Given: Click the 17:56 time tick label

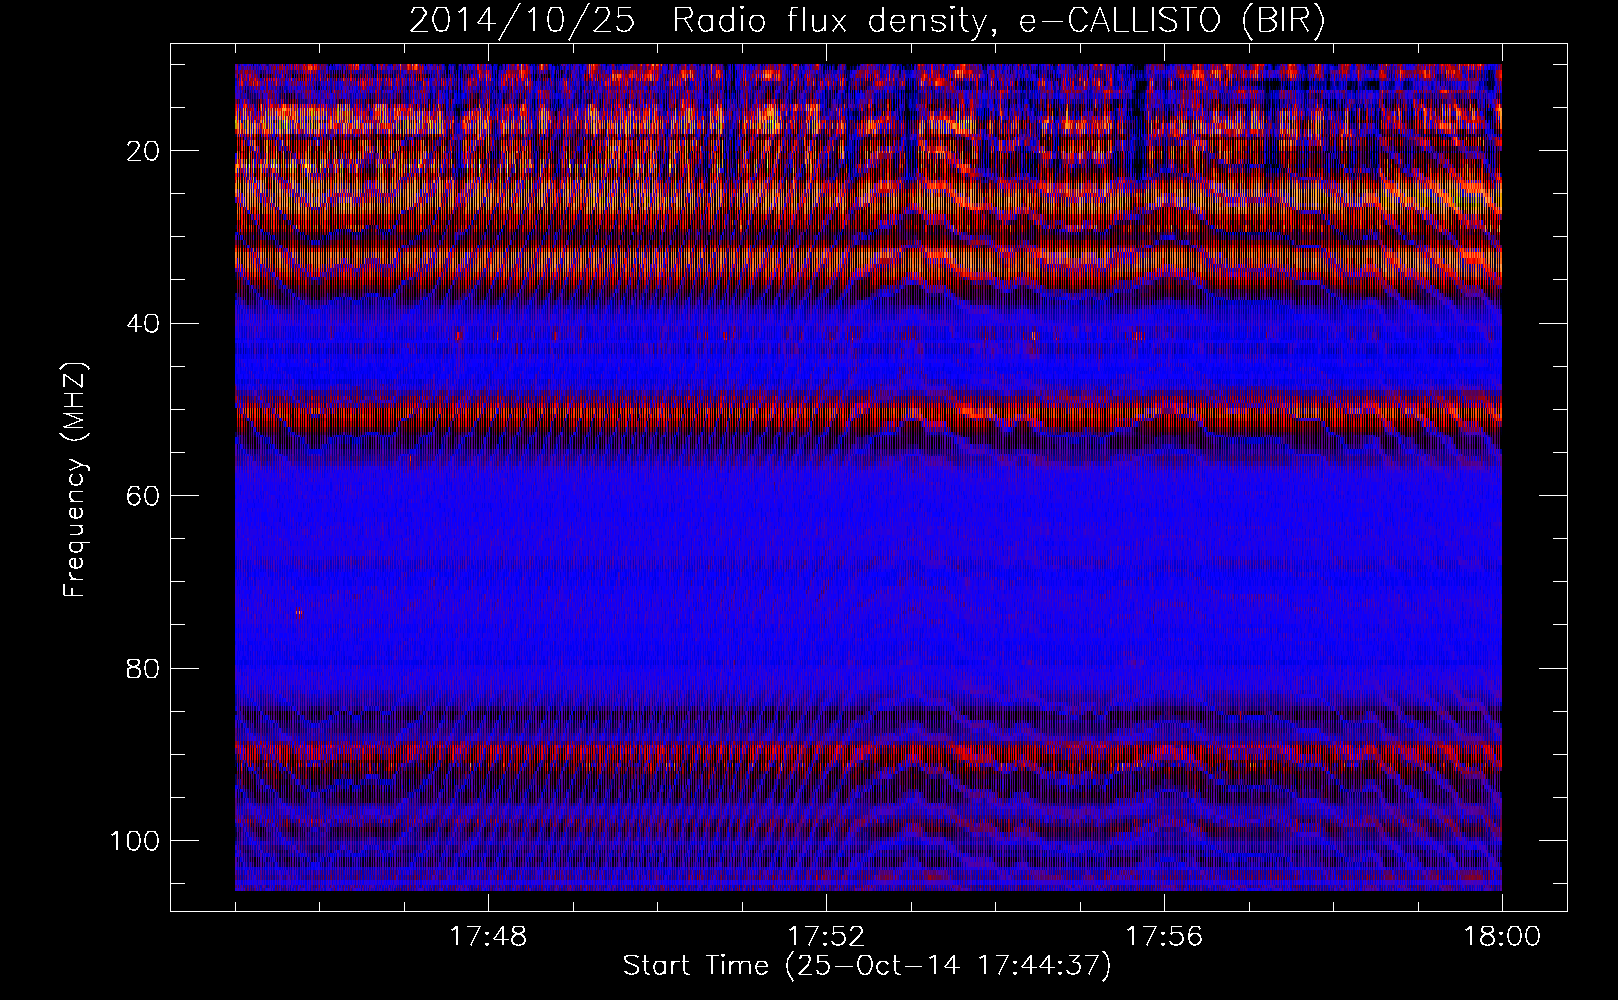Looking at the screenshot, I should click(x=1164, y=937).
